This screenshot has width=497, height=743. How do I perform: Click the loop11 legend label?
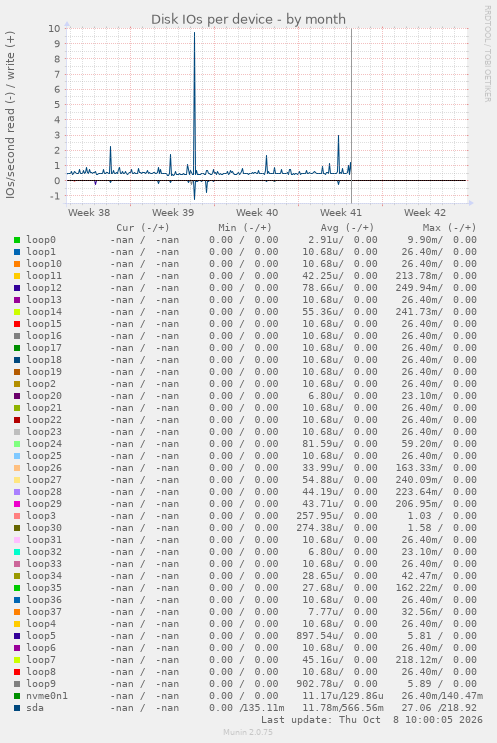(44, 276)
